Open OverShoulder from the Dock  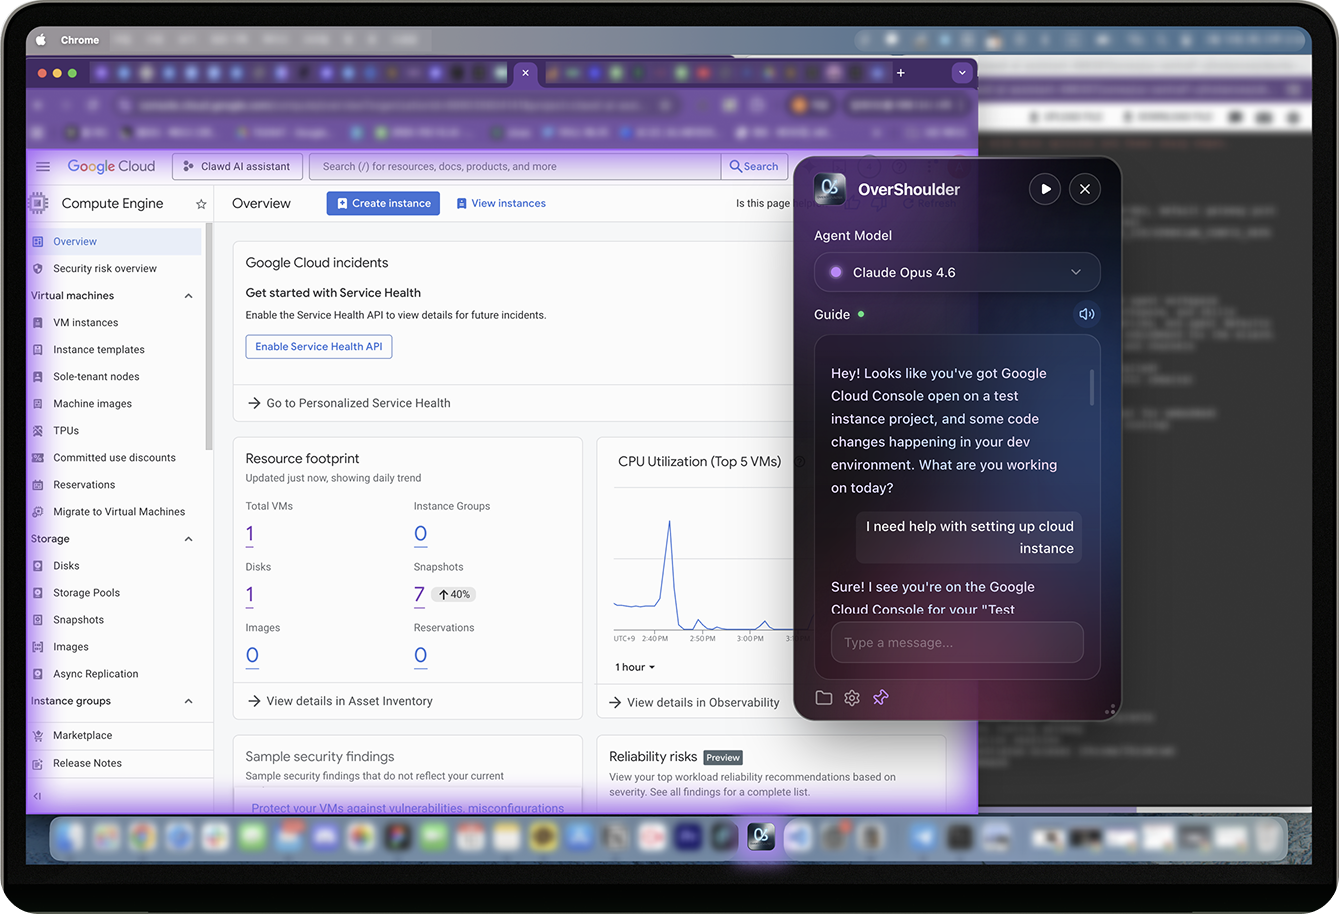click(x=760, y=836)
